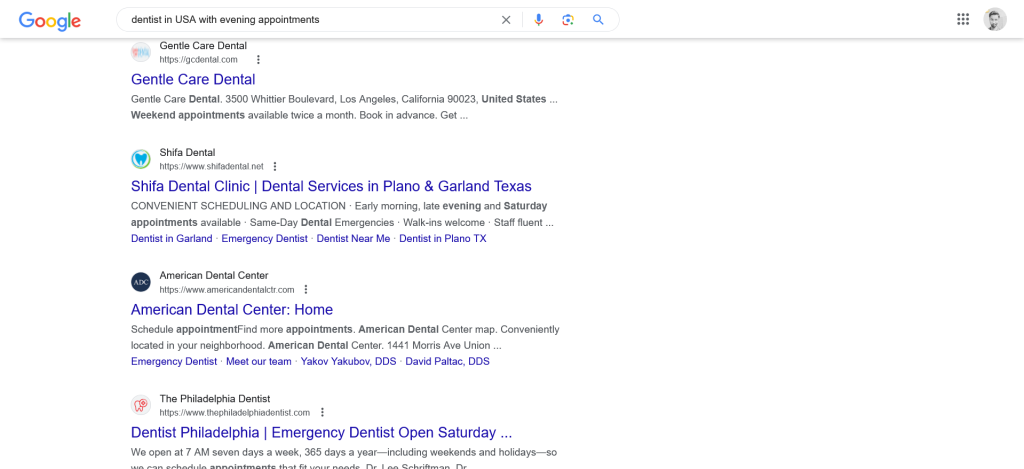Click the Shifa Dental site name
Screen dimensions: 1024x469
pos(187,152)
